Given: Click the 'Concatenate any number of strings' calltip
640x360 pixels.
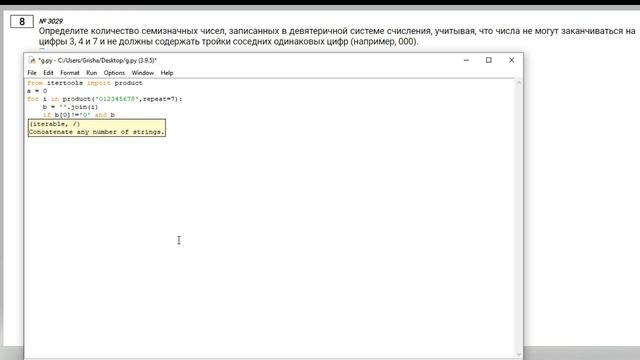Looking at the screenshot, I should tap(97, 132).
